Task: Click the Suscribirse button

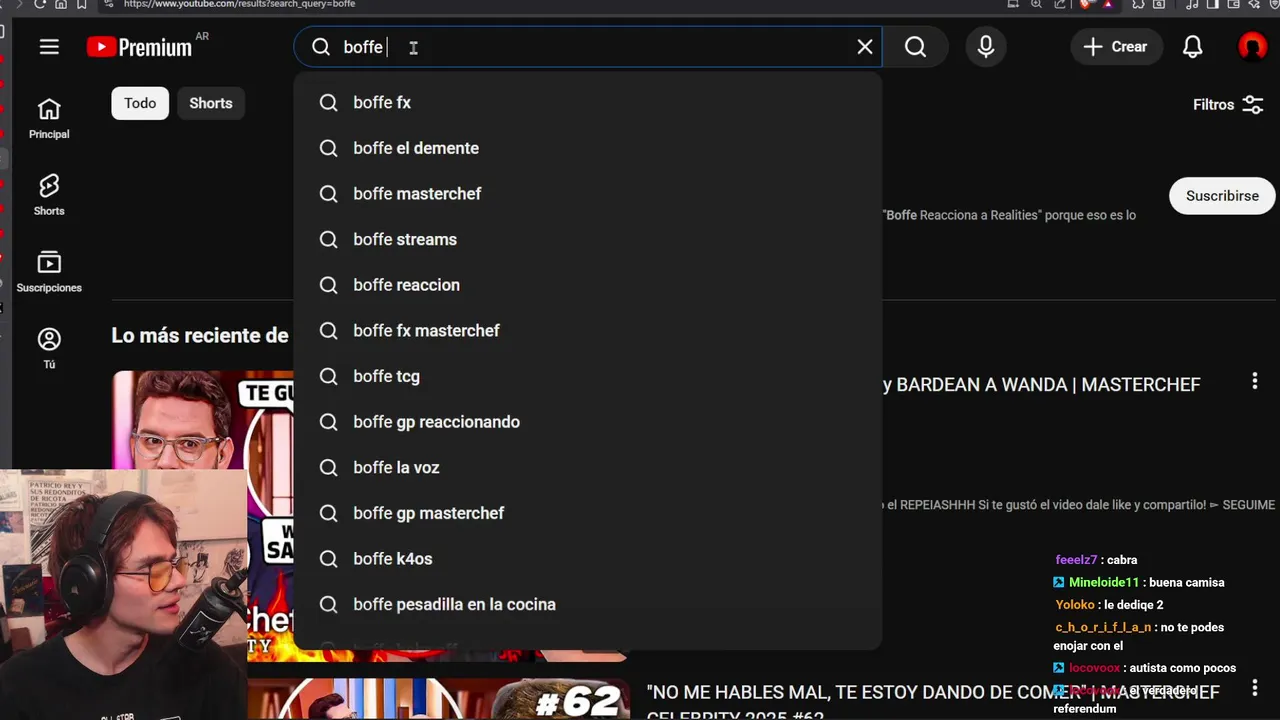Action: 1222,196
